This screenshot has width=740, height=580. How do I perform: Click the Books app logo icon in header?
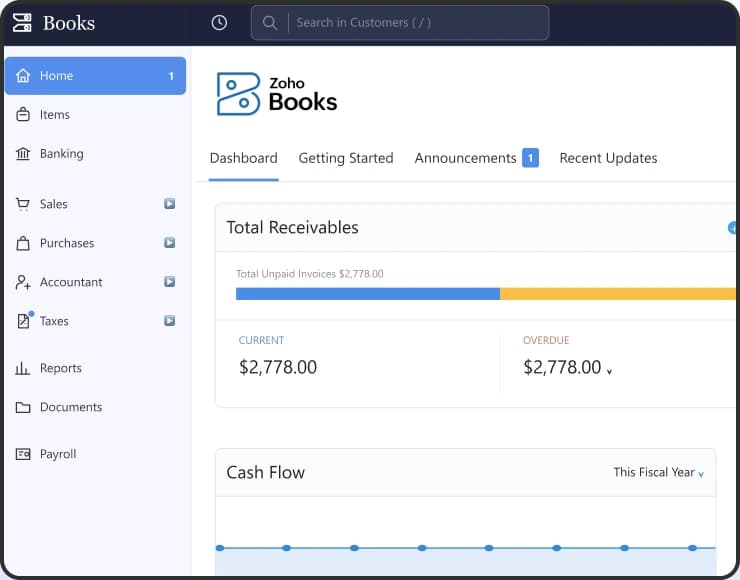pos(22,23)
